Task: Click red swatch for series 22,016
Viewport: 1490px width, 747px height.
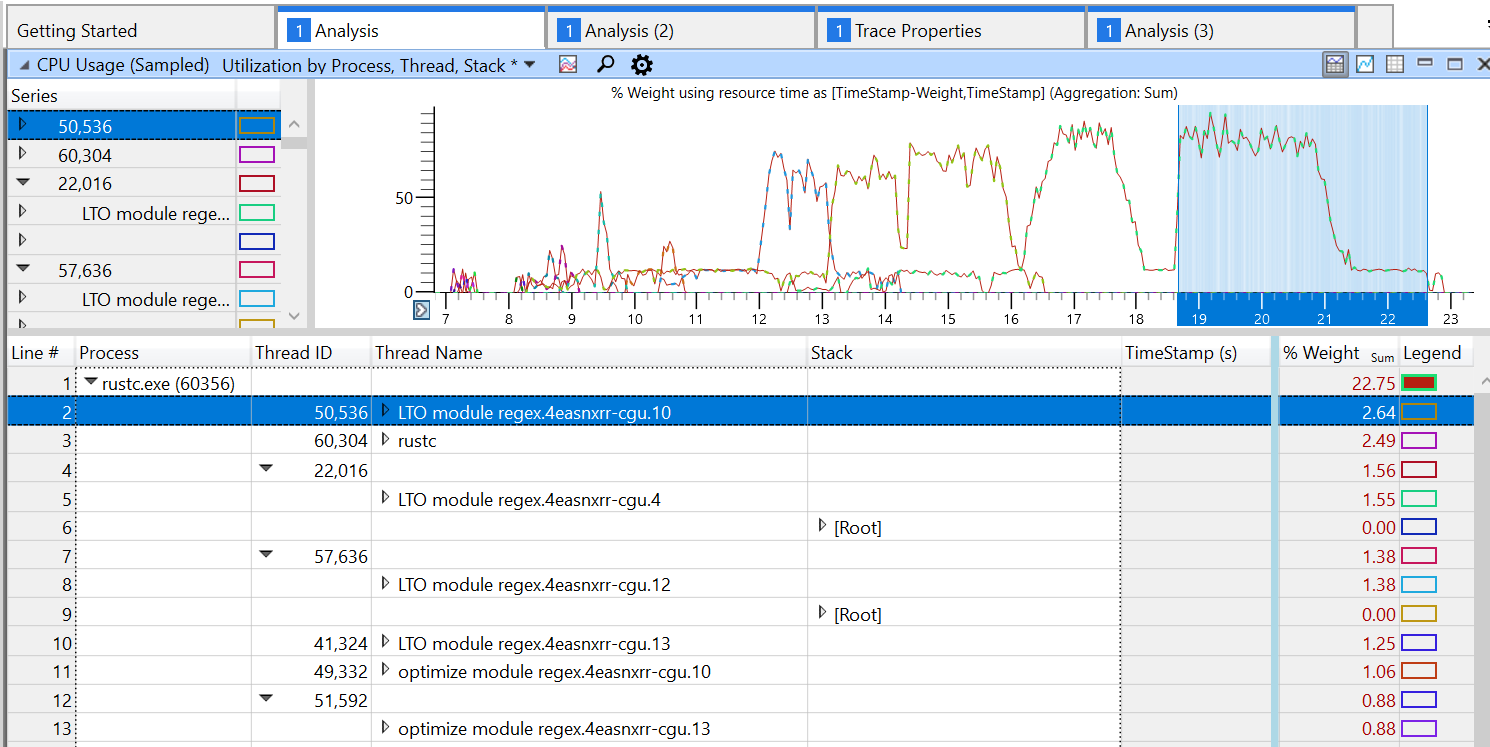Action: coord(257,184)
